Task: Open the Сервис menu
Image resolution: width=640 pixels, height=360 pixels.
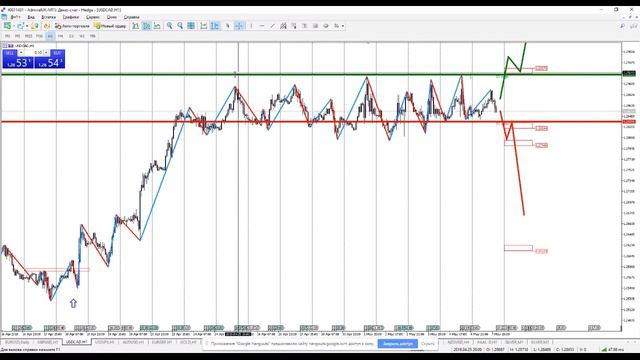Action: pos(93,17)
